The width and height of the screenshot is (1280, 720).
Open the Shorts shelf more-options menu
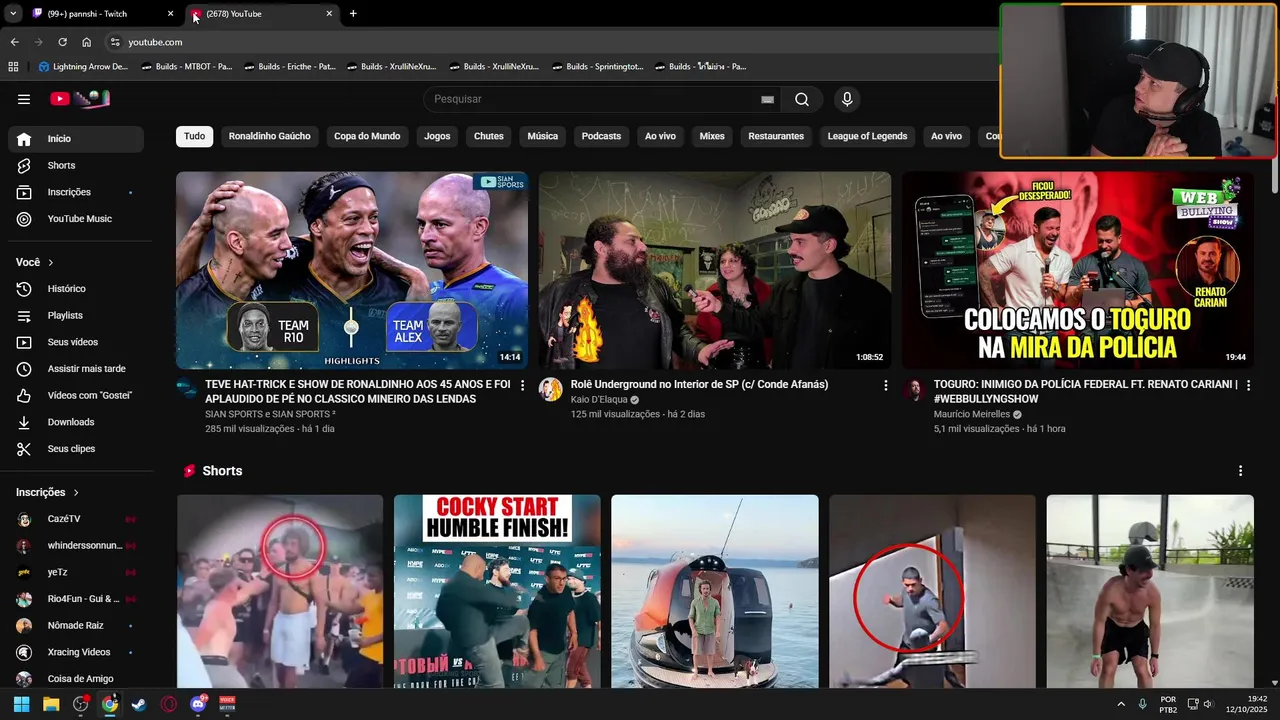click(x=1241, y=471)
